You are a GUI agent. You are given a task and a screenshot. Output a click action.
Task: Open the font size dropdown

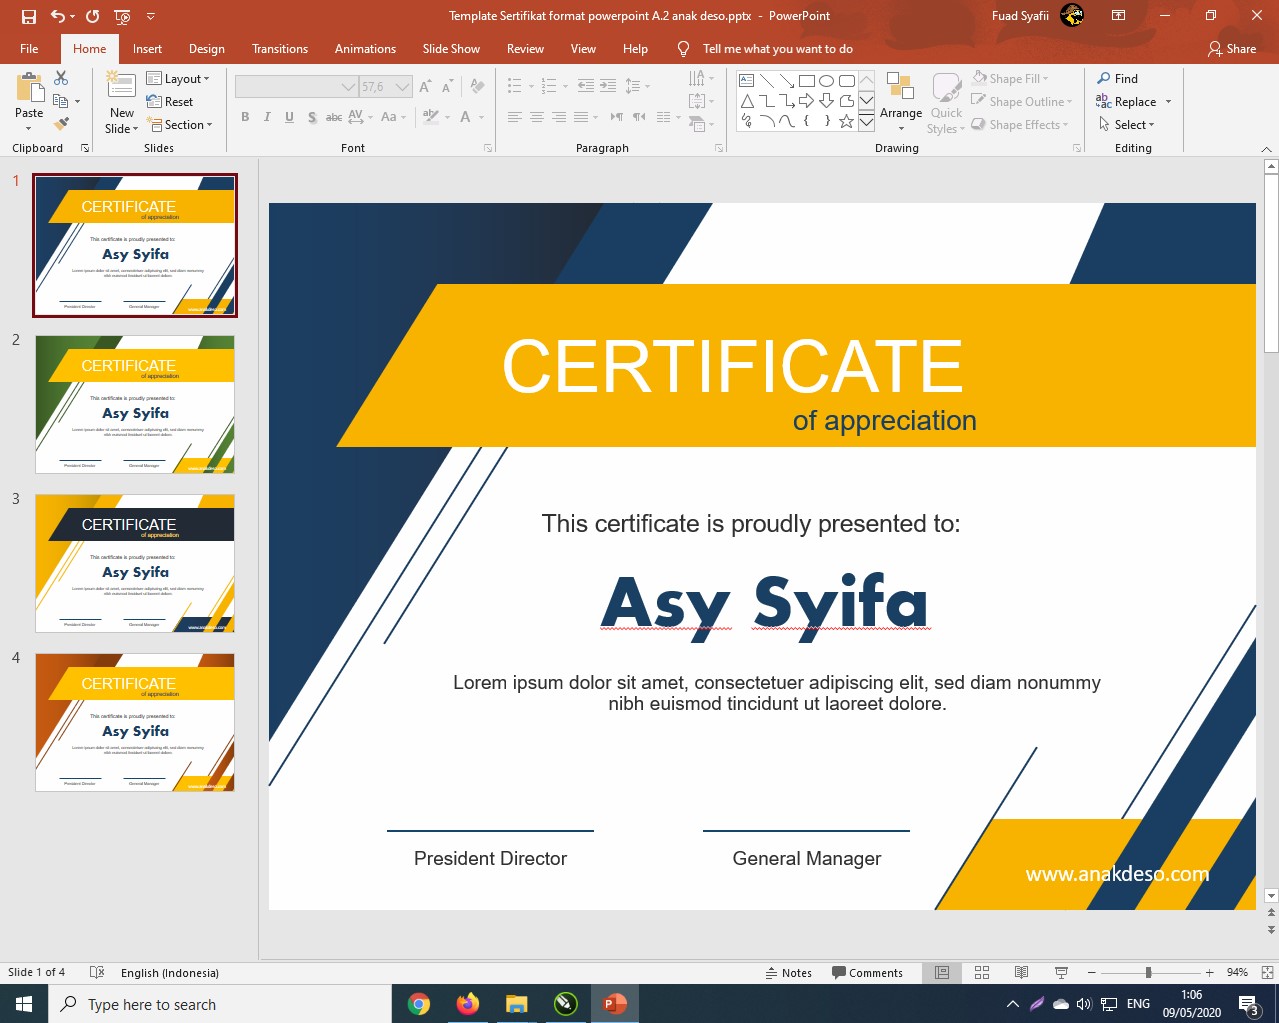tap(402, 87)
